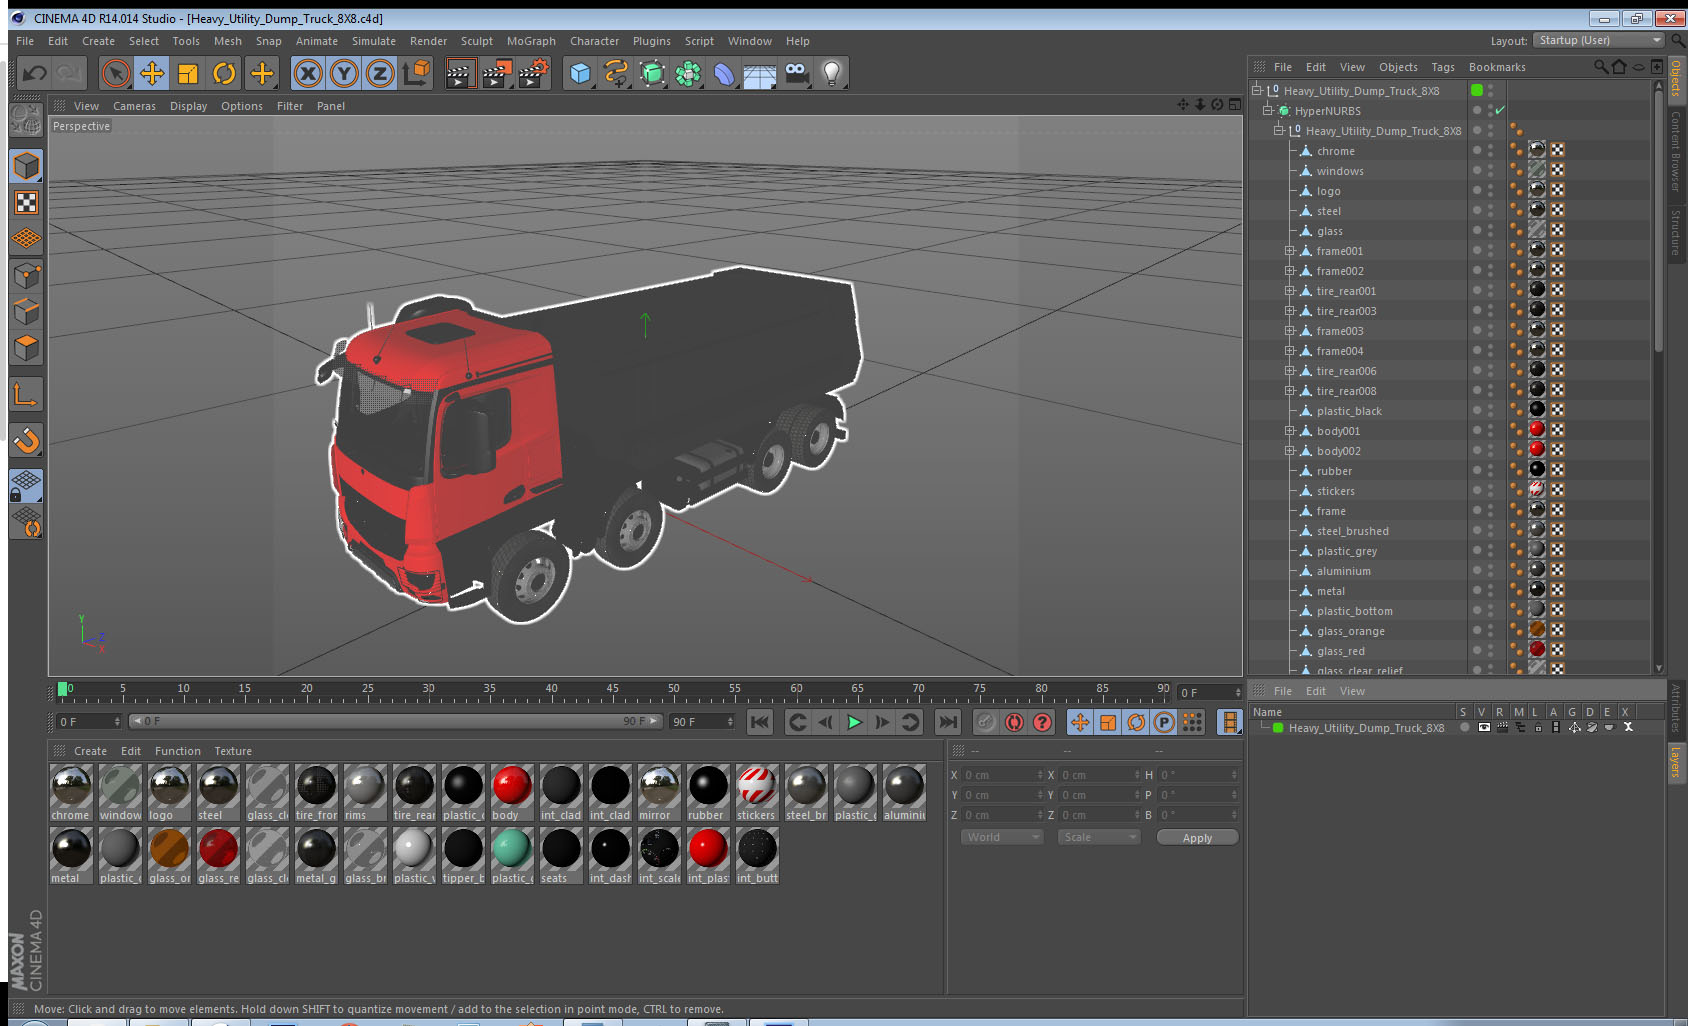Toggle HyperNURBS enable checkmark
The image size is (1688, 1026).
[x=1500, y=110]
